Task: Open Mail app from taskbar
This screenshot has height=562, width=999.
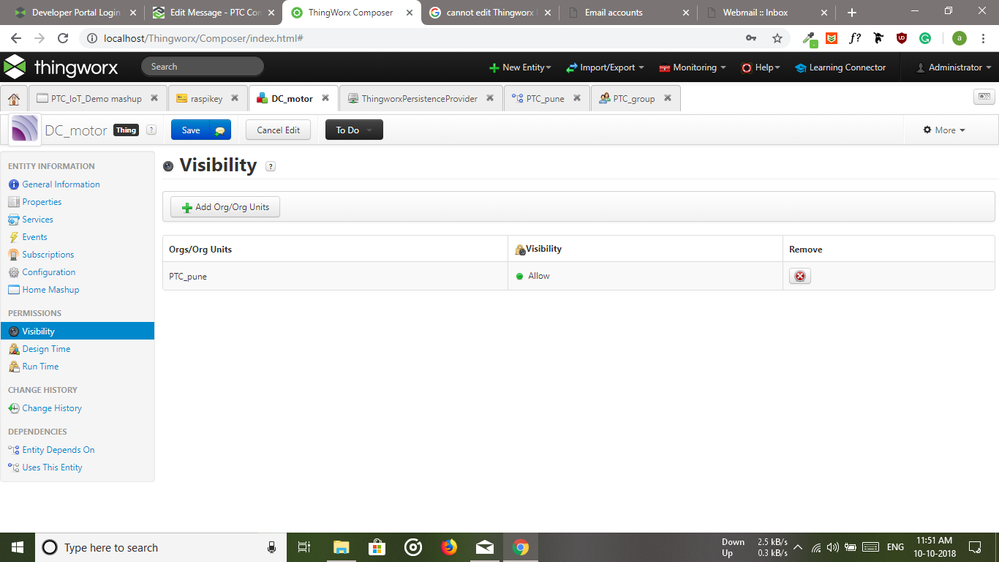Action: (x=485, y=547)
